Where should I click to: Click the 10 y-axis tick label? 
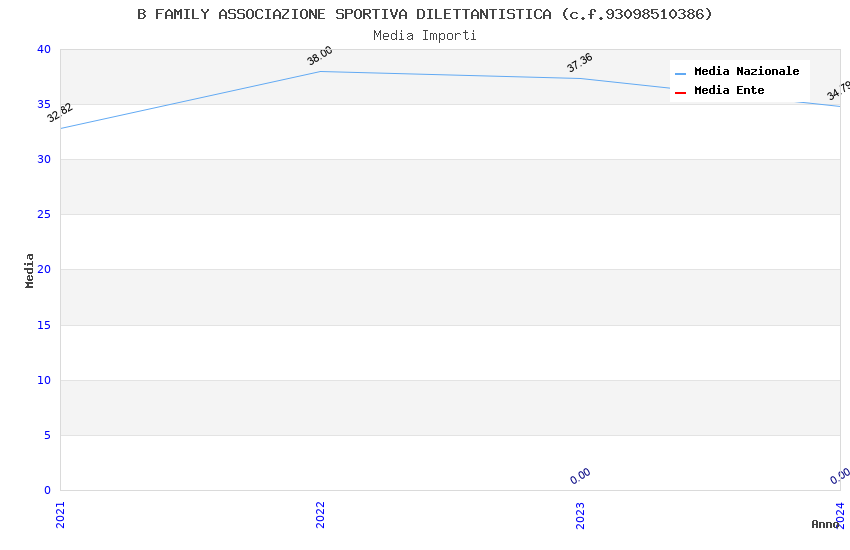coord(42,380)
